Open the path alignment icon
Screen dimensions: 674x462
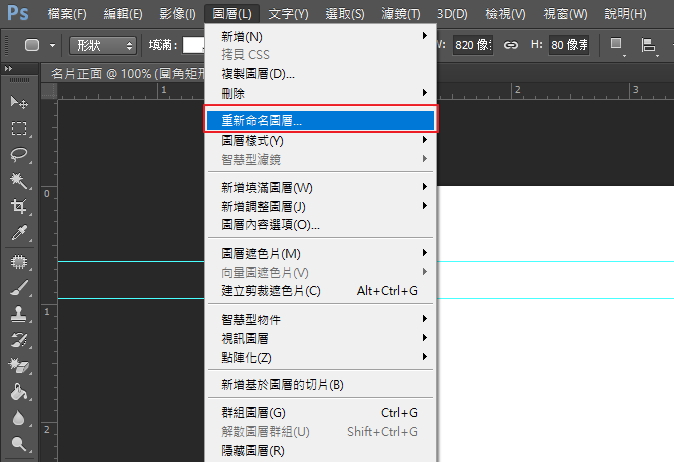(x=648, y=45)
